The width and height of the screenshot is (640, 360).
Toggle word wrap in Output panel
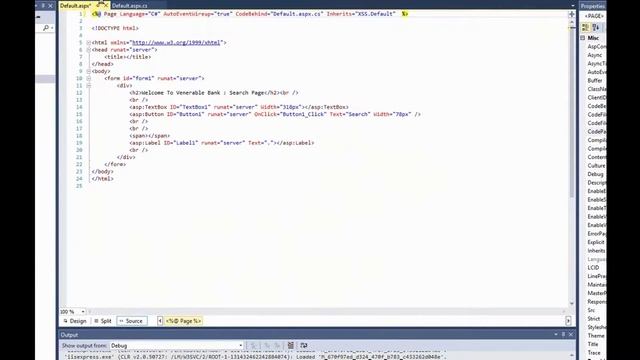(x=304, y=345)
